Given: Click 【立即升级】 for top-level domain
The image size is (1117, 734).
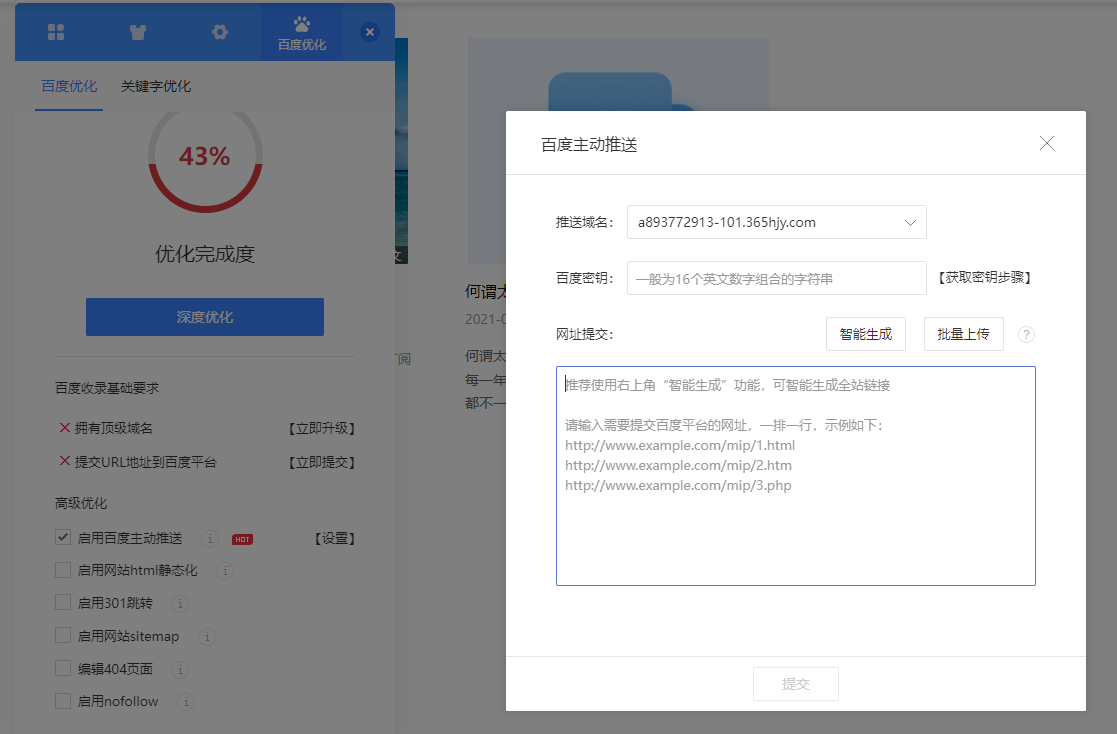Looking at the screenshot, I should (x=322, y=428).
